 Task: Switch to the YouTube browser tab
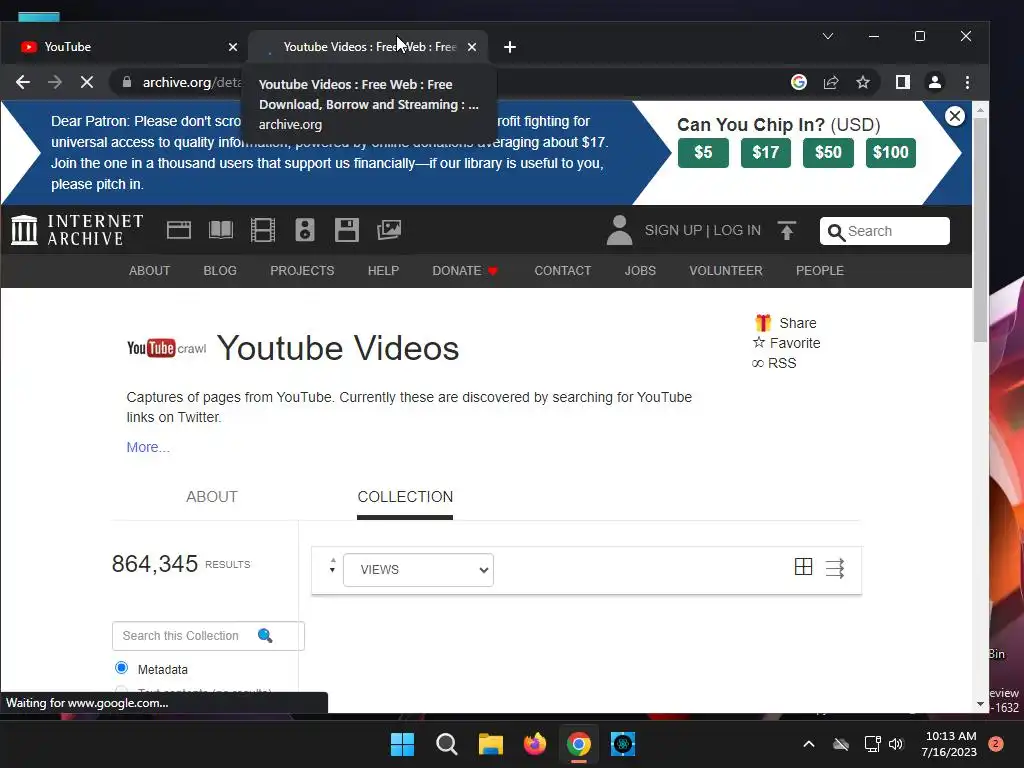click(124, 47)
